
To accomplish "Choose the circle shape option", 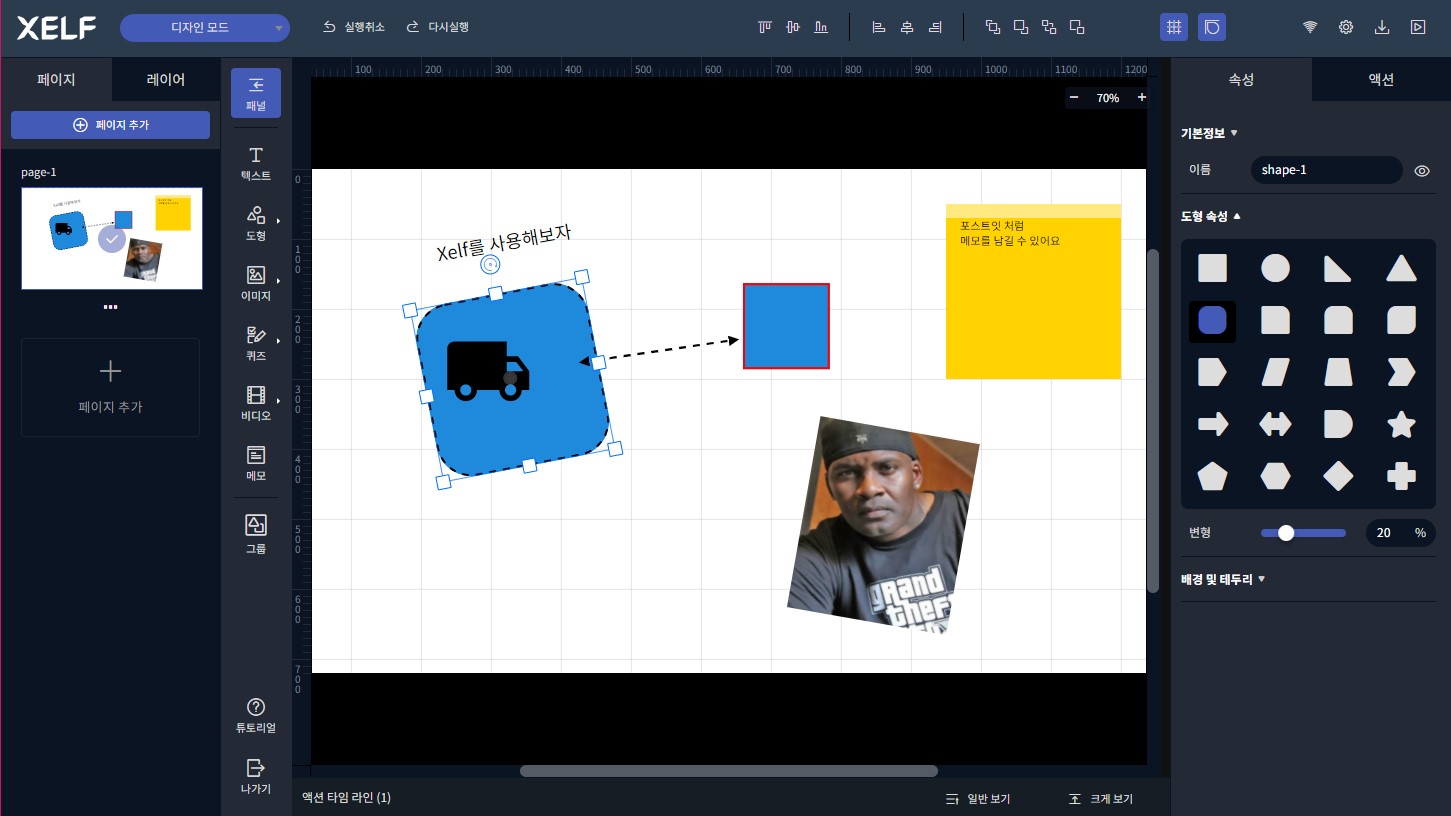I will 1275,268.
